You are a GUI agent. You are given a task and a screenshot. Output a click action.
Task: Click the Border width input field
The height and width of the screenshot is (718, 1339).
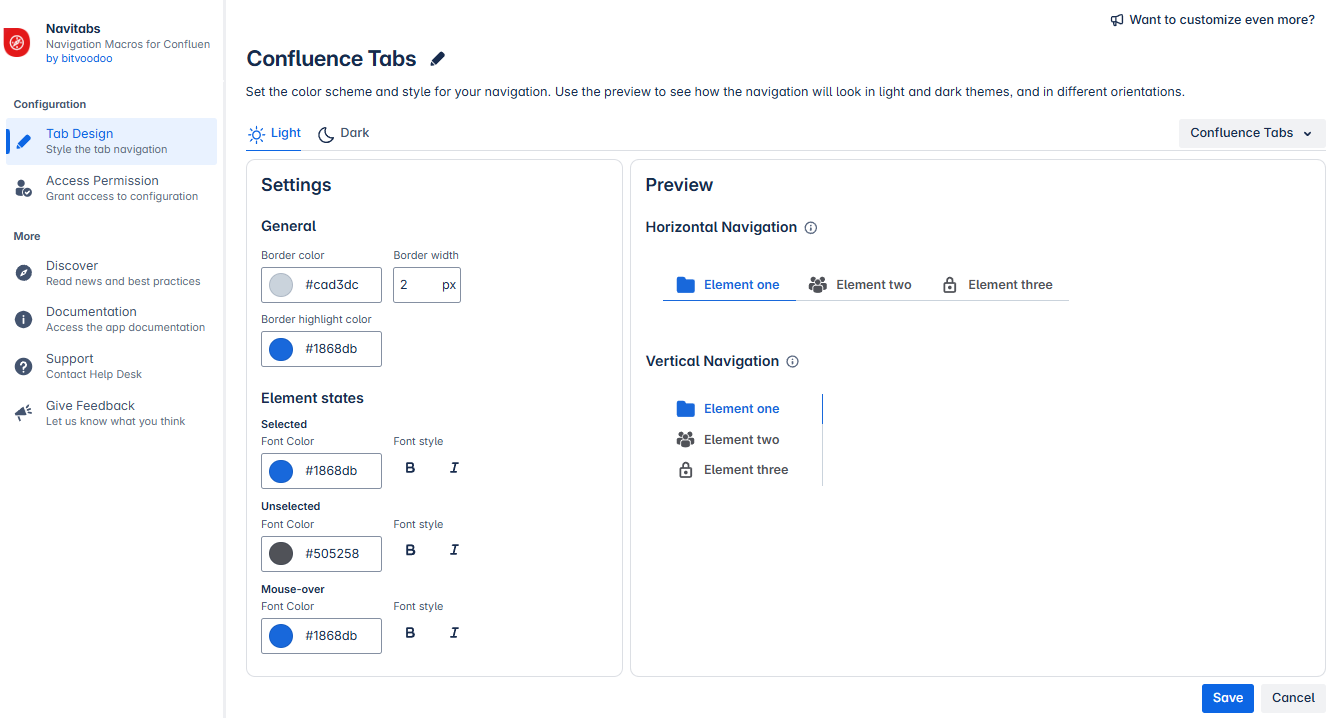(x=418, y=285)
